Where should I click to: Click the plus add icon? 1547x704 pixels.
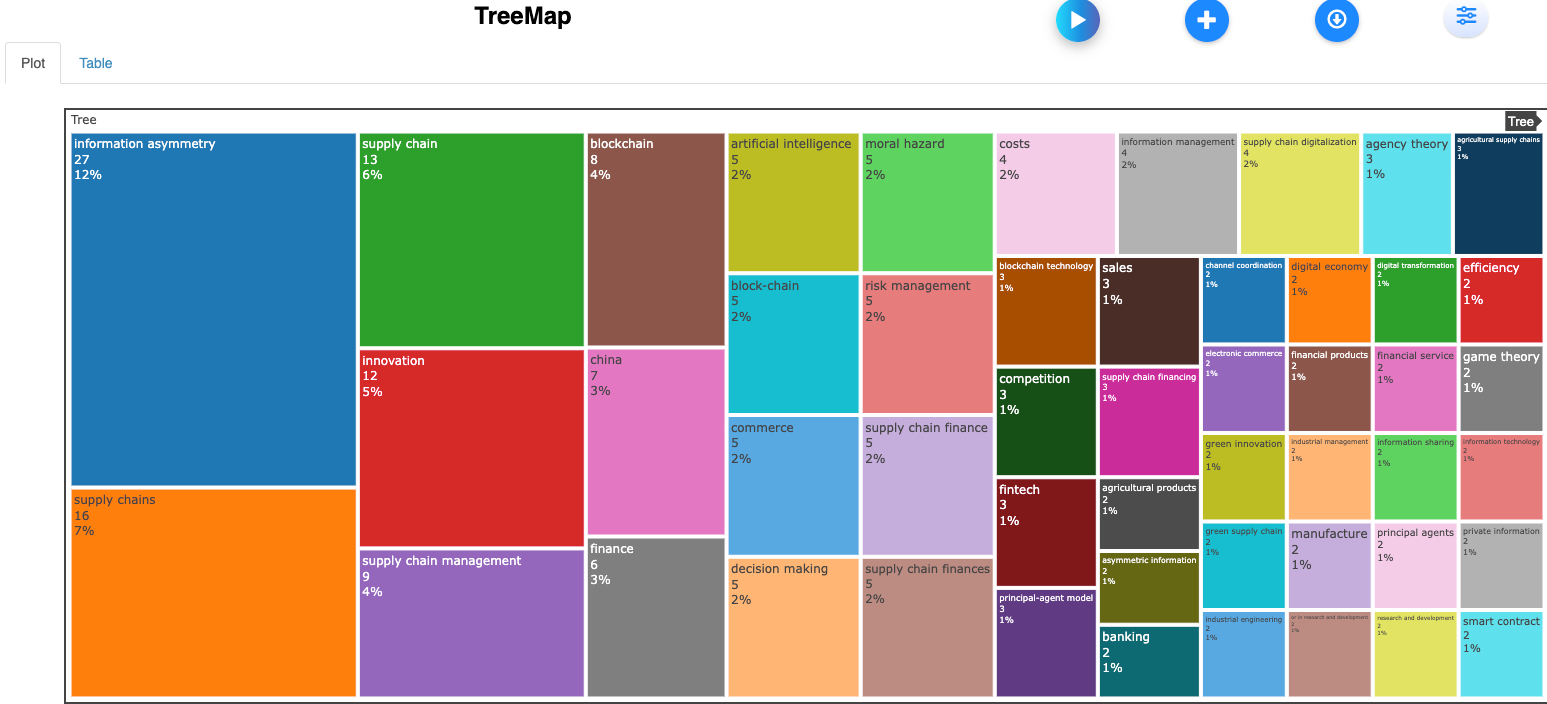pyautogui.click(x=1206, y=20)
